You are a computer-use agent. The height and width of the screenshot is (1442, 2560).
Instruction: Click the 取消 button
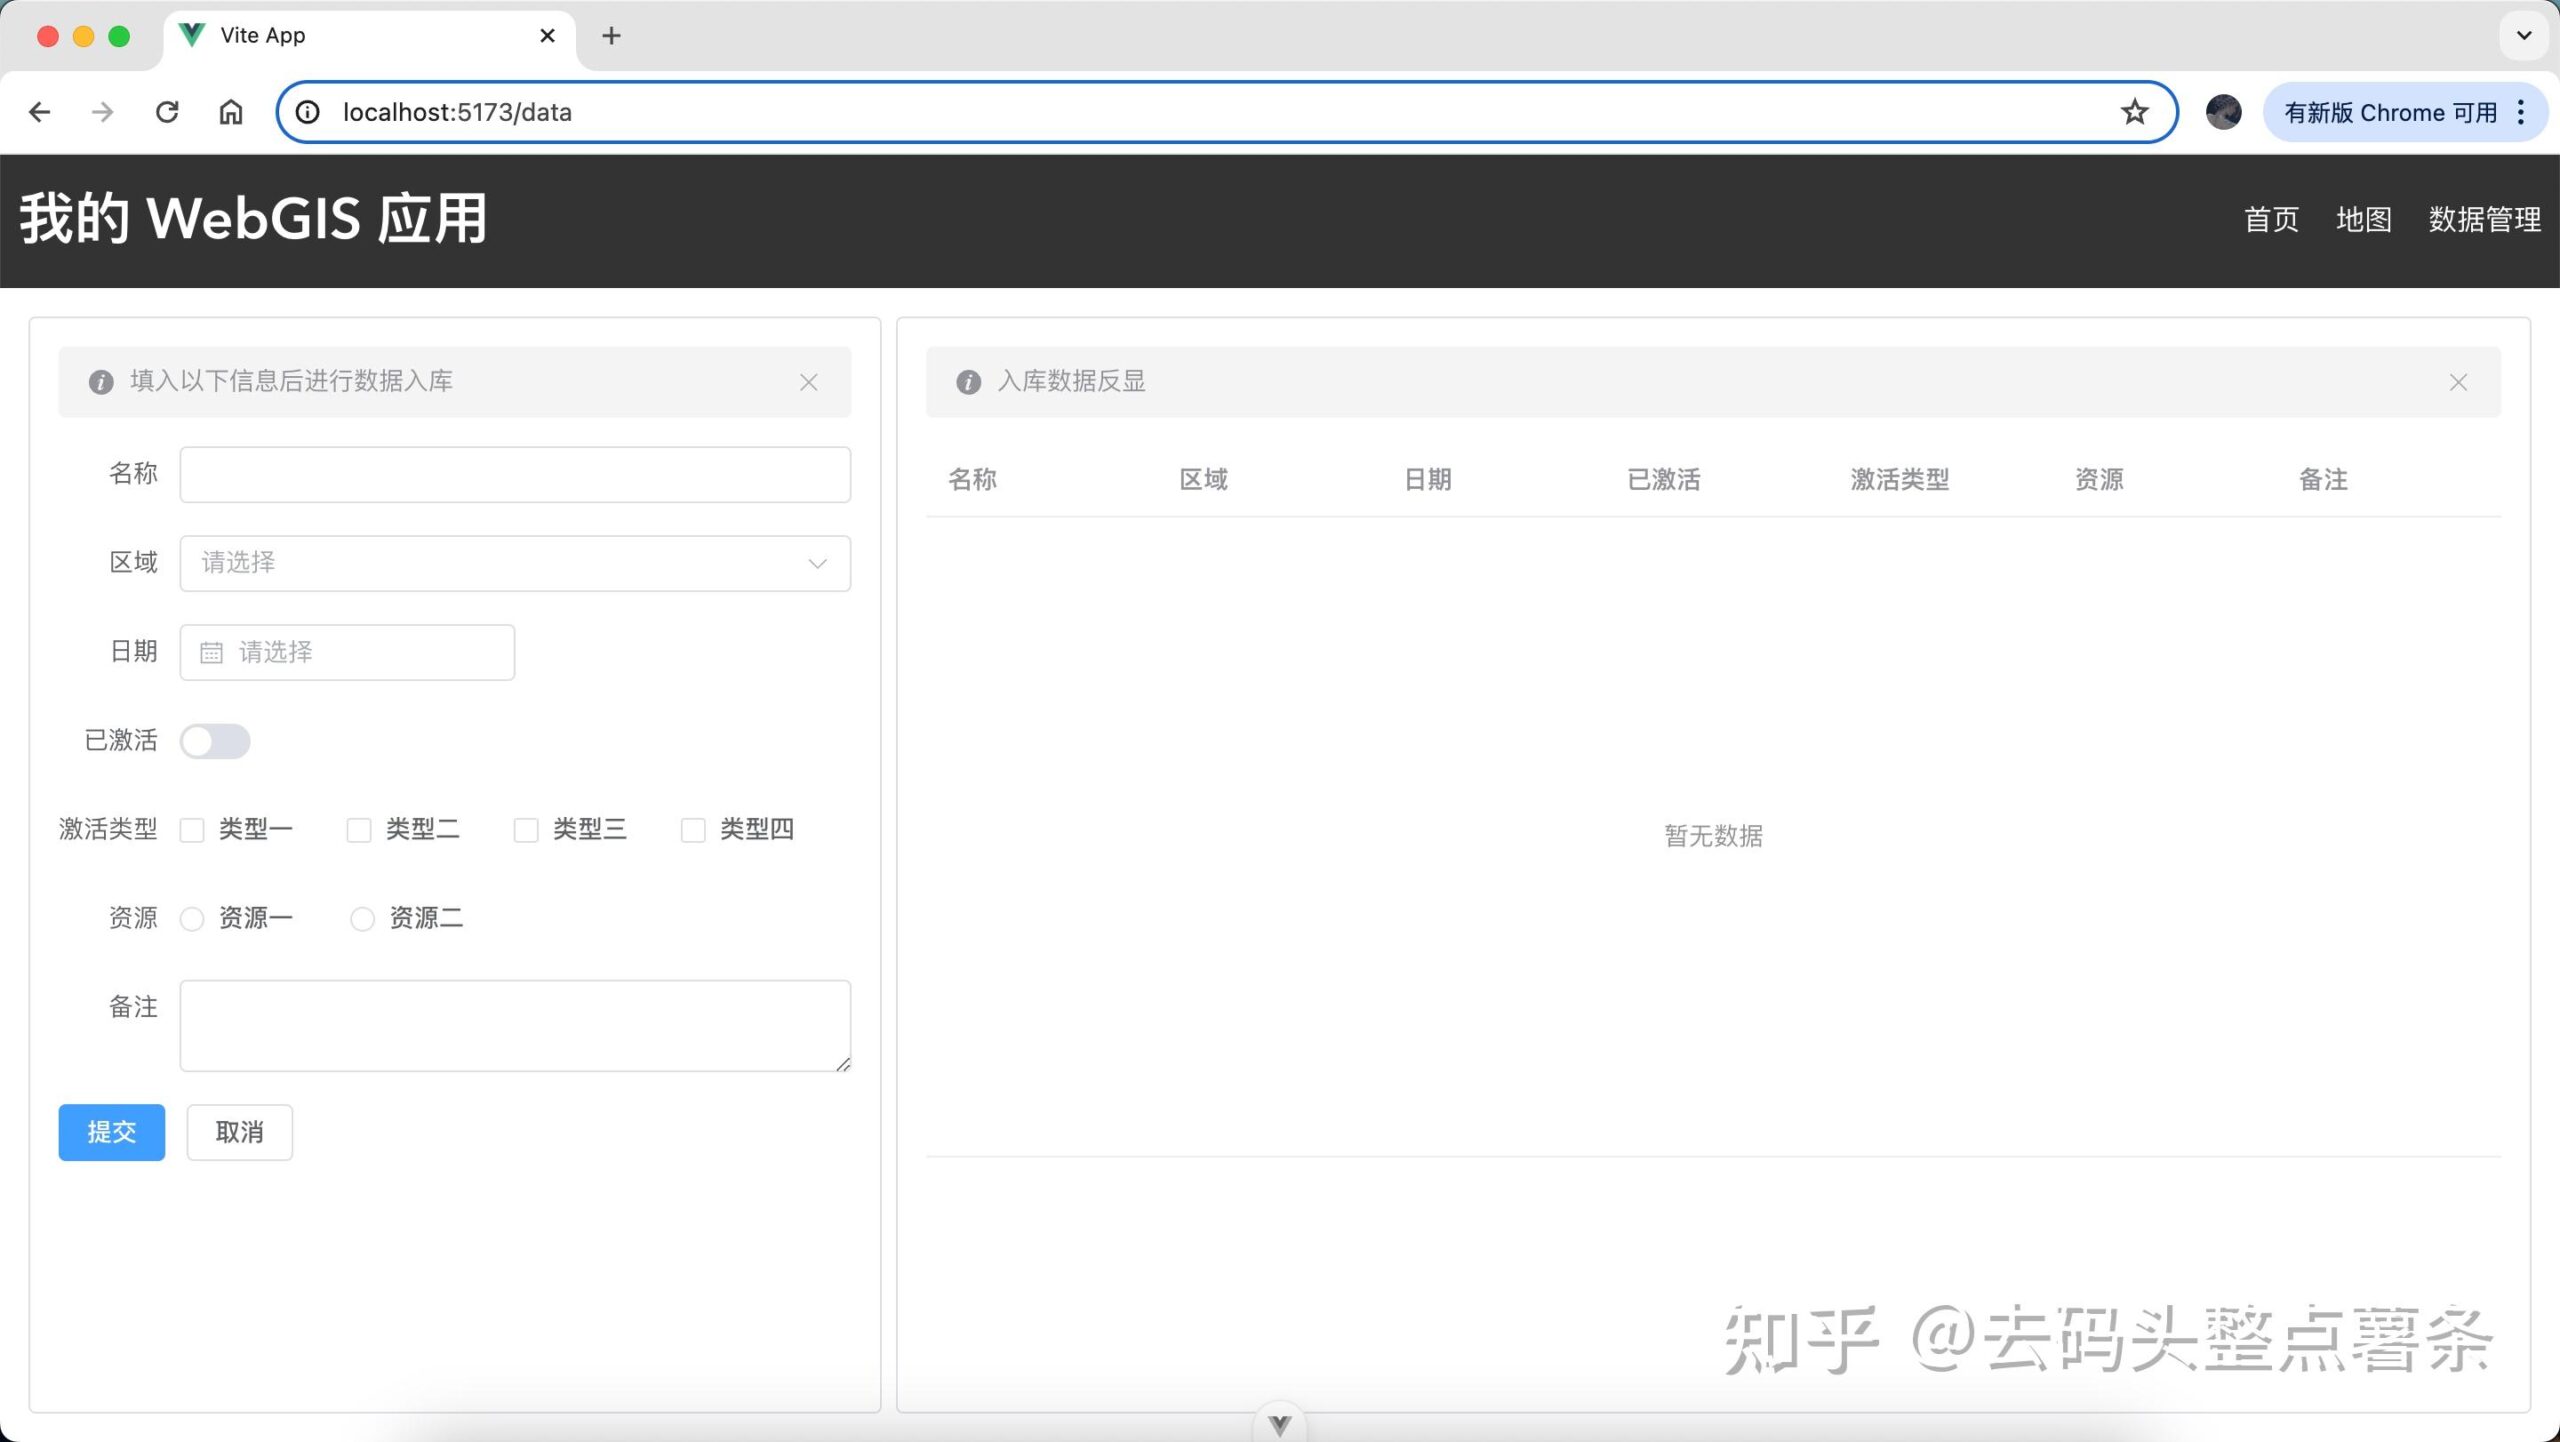click(x=240, y=1132)
